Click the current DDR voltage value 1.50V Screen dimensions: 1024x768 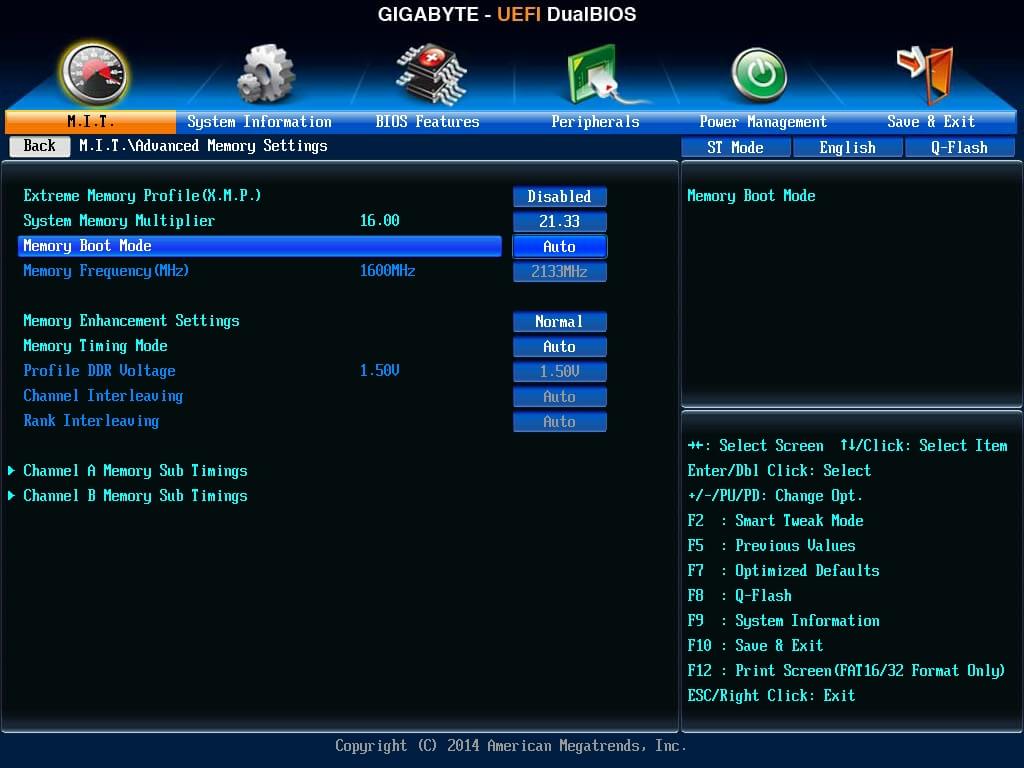[x=379, y=370]
